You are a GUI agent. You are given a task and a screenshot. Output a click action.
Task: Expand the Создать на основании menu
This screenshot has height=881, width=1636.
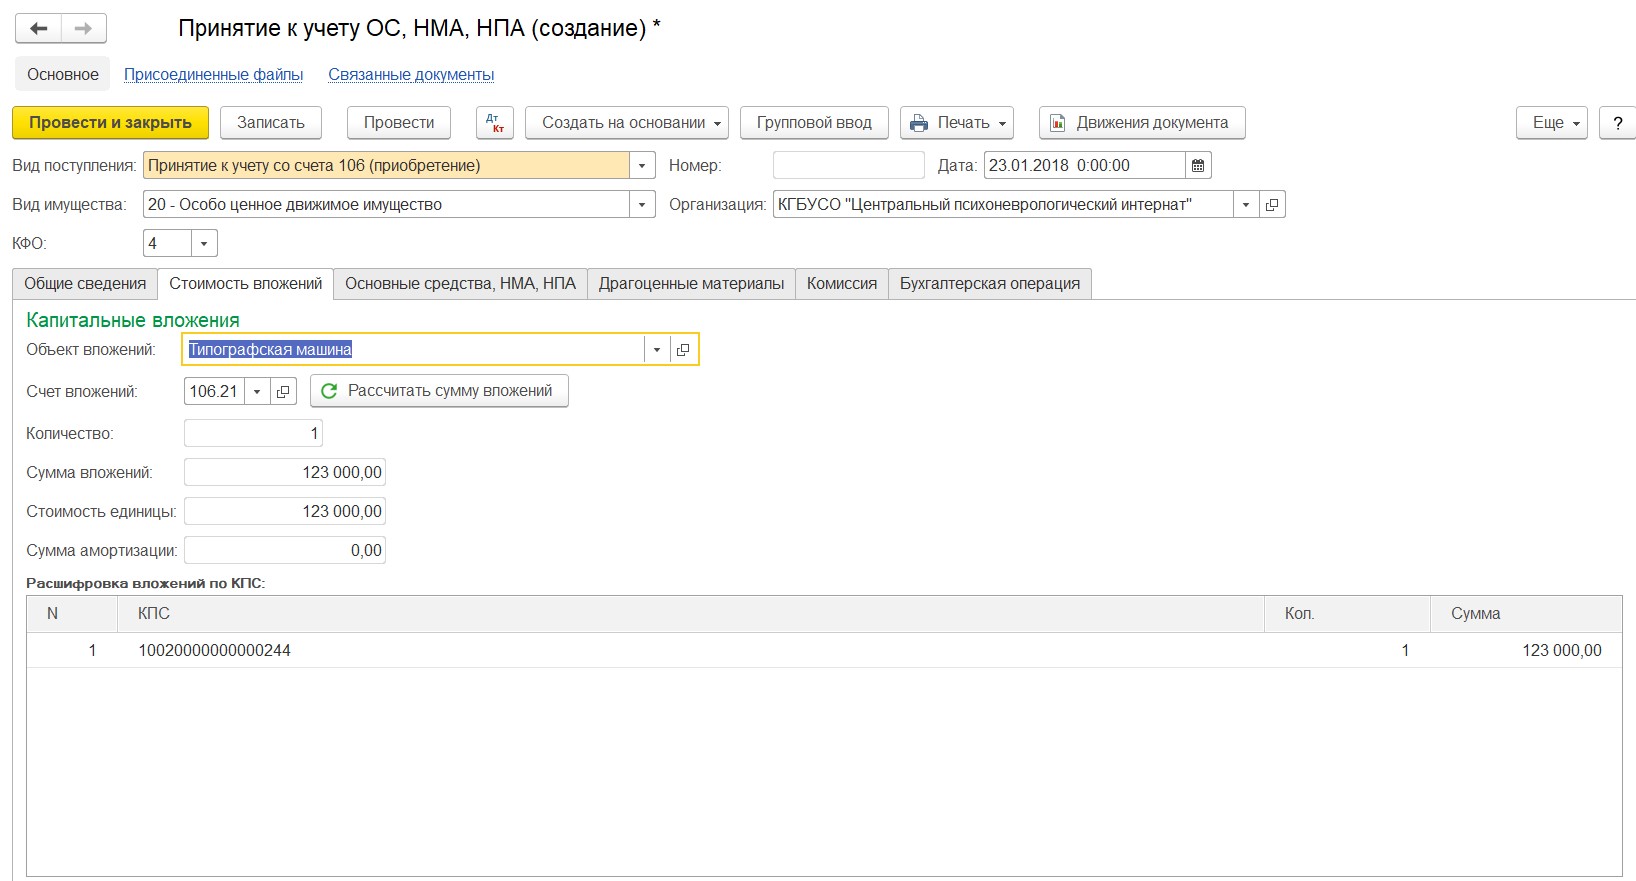point(627,123)
